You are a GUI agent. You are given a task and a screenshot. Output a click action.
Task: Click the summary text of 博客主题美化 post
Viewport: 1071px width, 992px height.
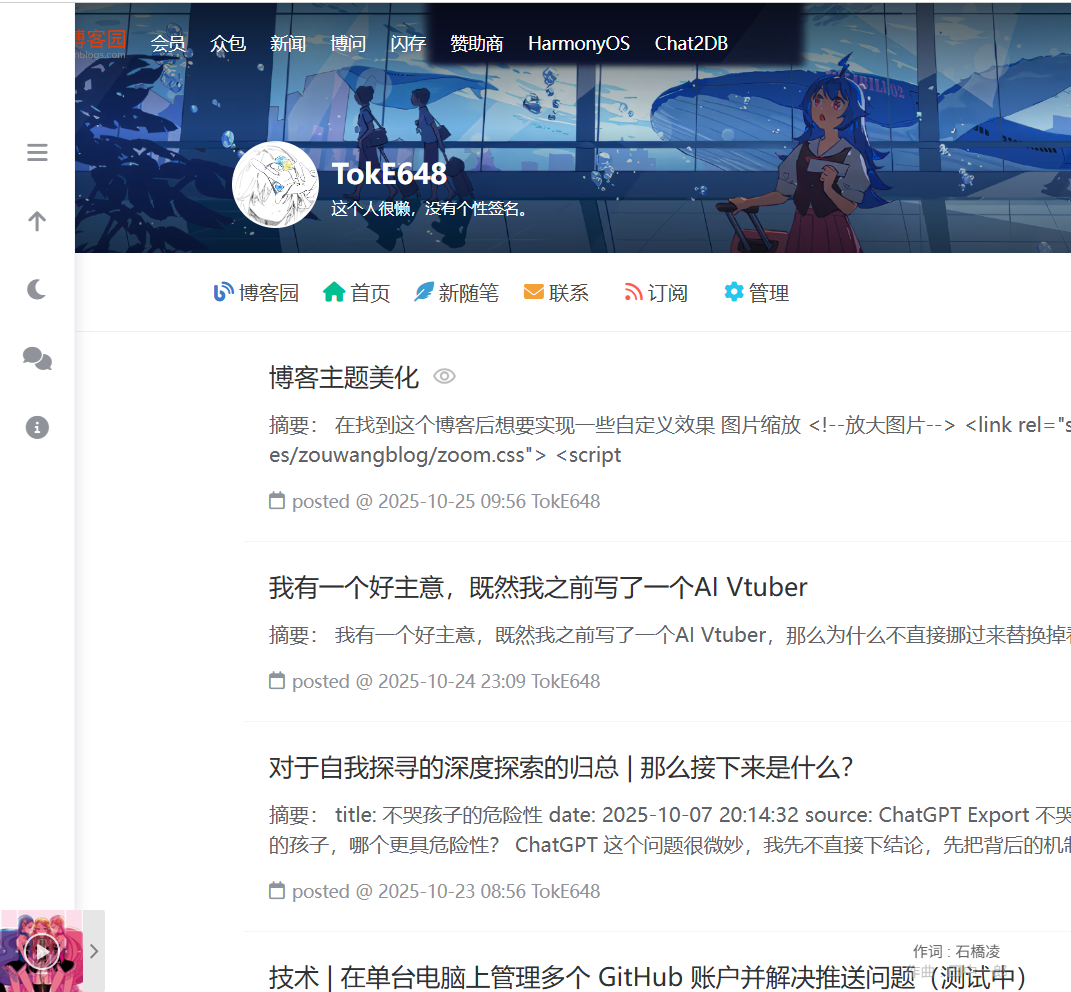tap(670, 440)
